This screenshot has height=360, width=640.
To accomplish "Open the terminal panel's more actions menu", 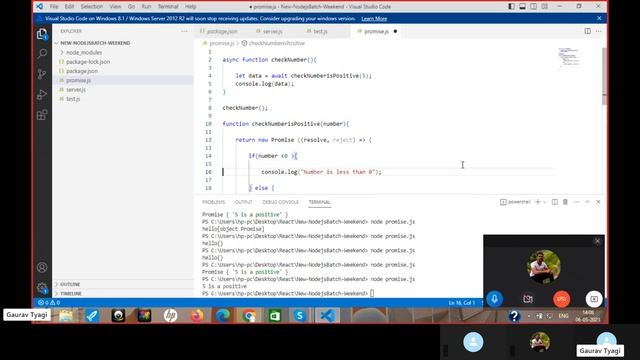I will (x=576, y=202).
